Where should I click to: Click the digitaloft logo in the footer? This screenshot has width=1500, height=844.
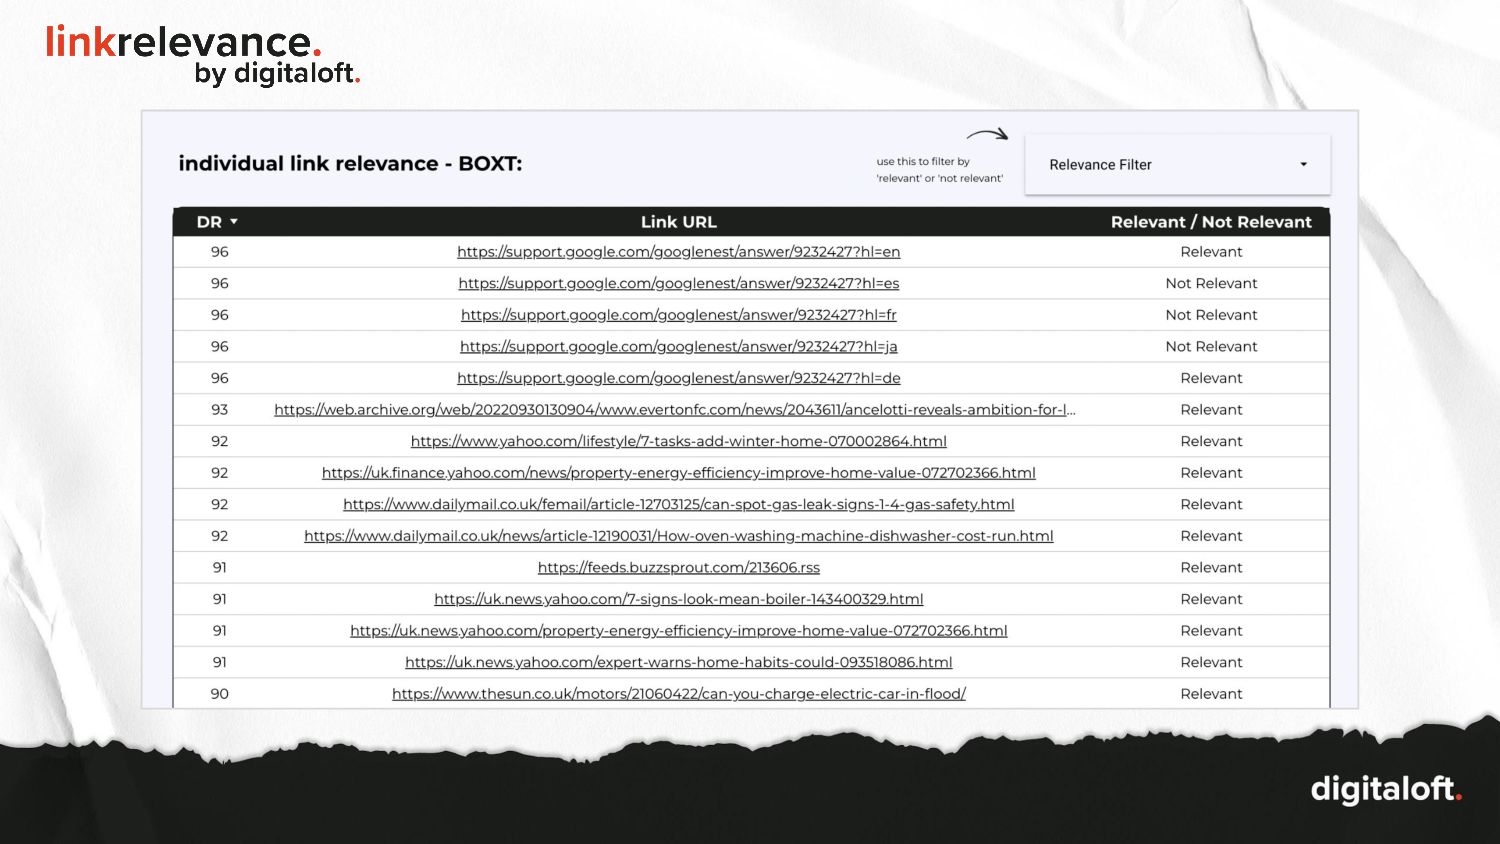[1386, 789]
